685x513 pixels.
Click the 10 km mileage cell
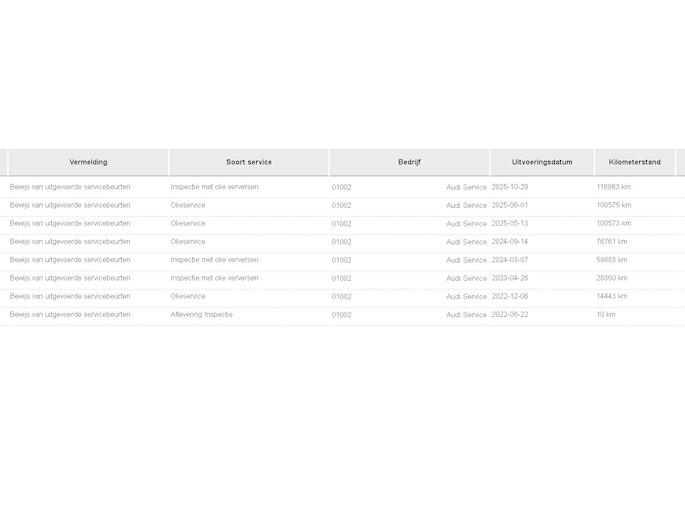tap(605, 315)
